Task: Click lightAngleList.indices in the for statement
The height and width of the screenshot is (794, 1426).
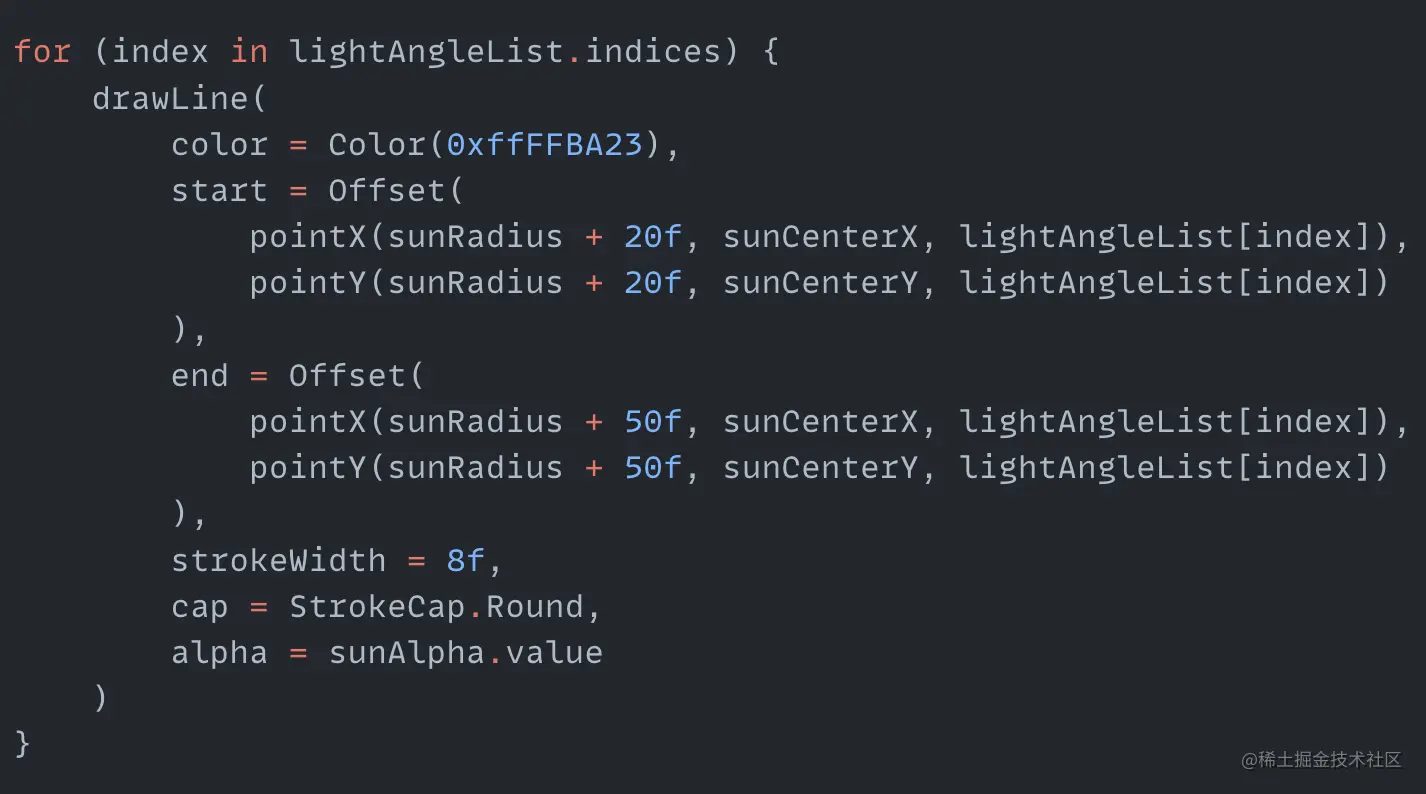Action: click(x=505, y=52)
